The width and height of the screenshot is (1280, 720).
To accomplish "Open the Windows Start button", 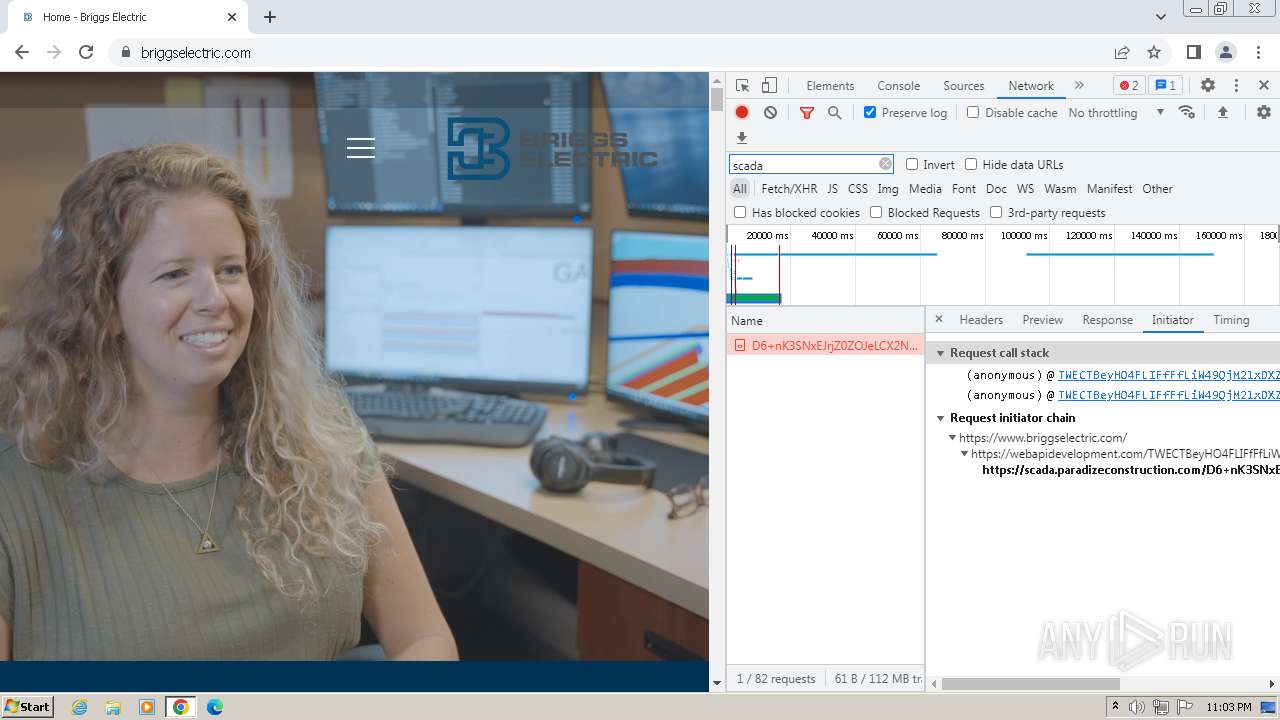I will 28,706.
